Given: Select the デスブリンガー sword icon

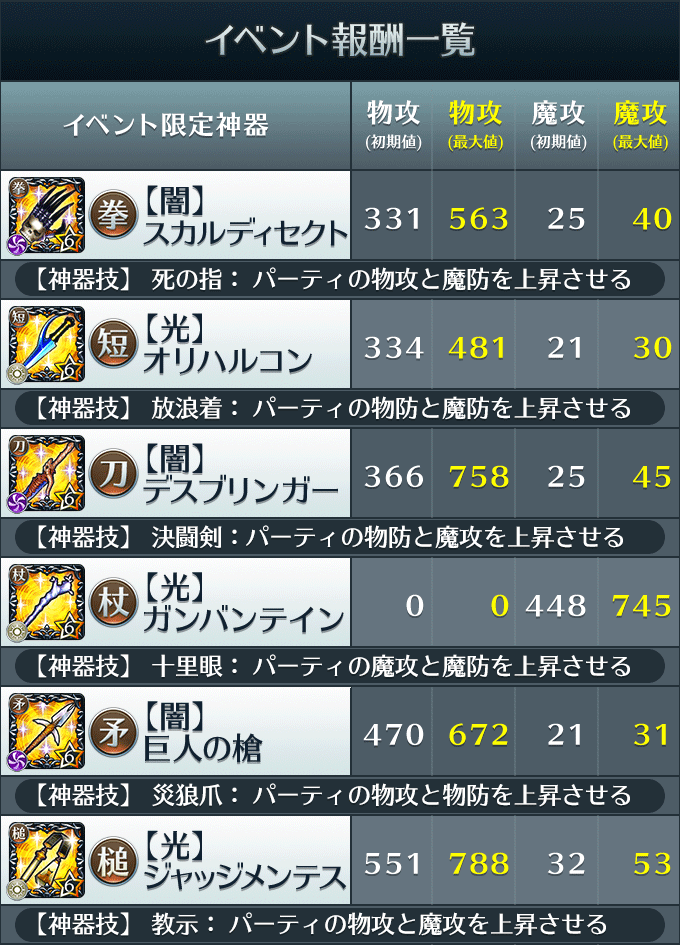Looking at the screenshot, I should pos(46,473).
